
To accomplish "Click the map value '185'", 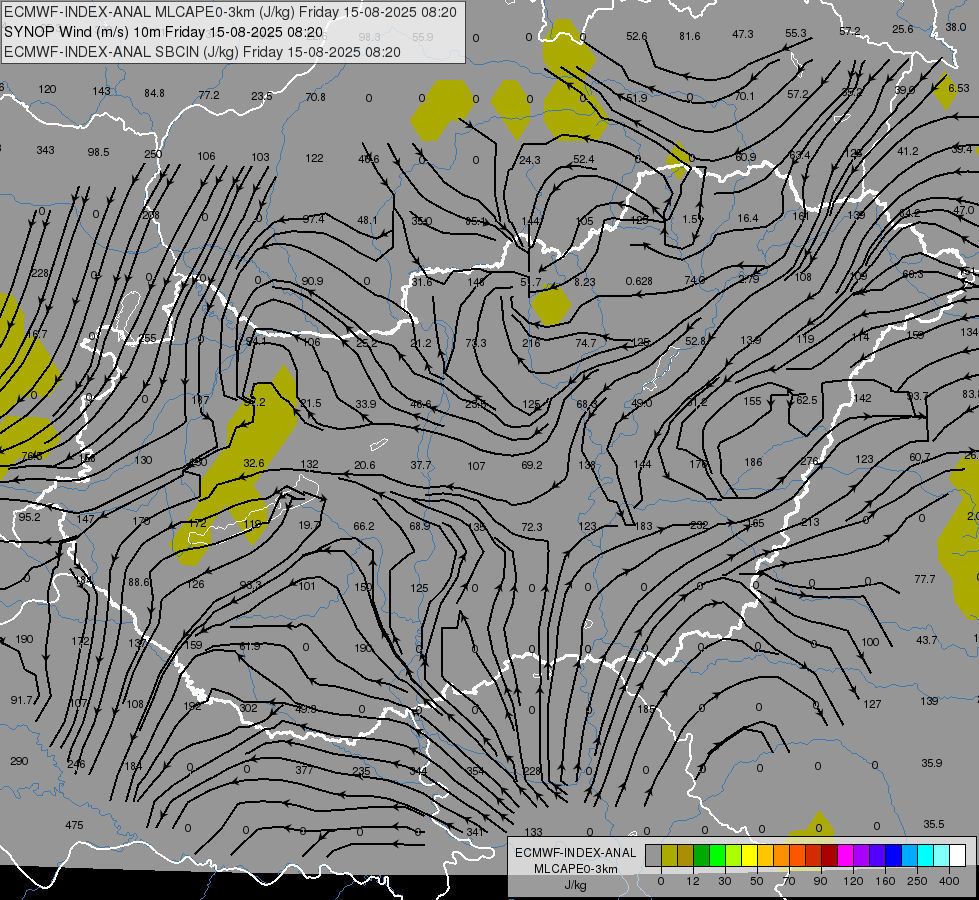I will (646, 709).
